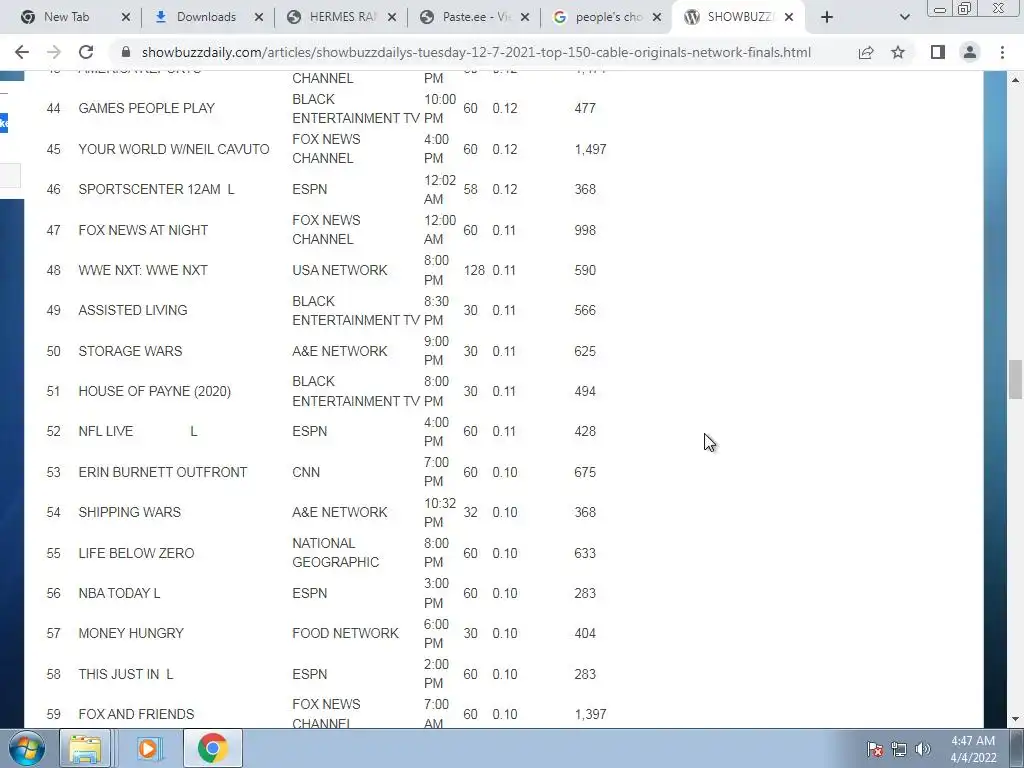This screenshot has height=768, width=1024.
Task: Click the 10:32 PM time cell
Action: [440, 513]
